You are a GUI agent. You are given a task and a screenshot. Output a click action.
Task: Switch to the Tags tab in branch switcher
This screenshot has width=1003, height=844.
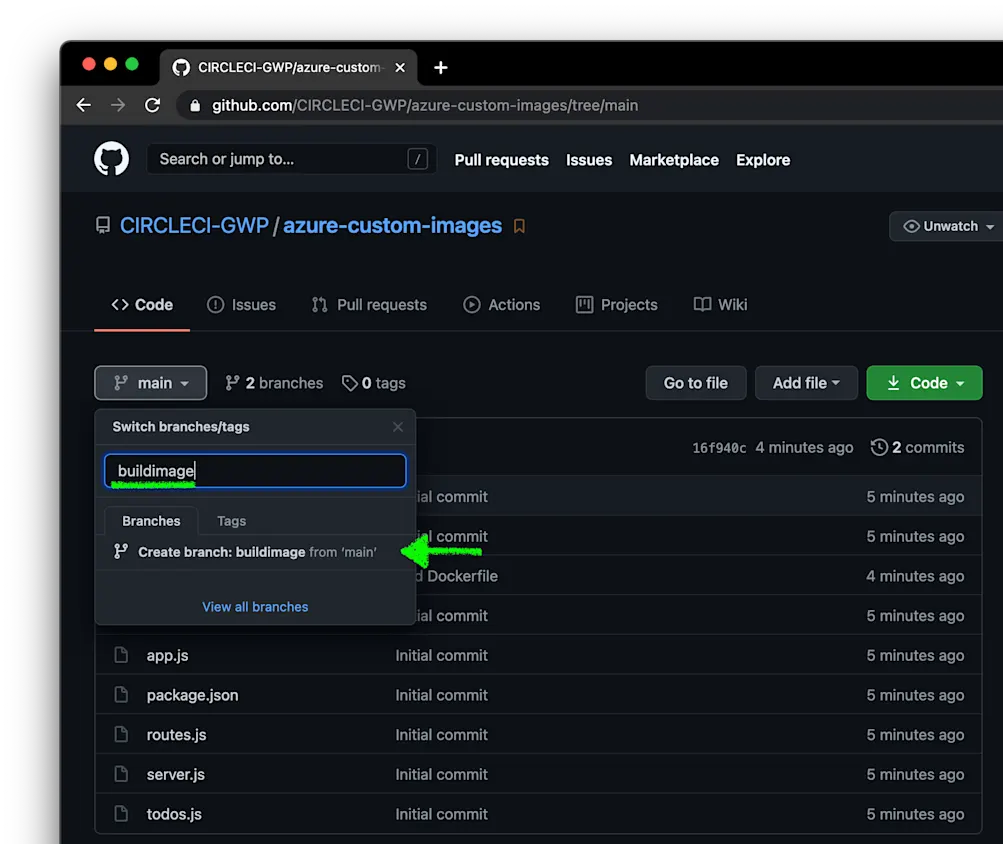tap(231, 521)
